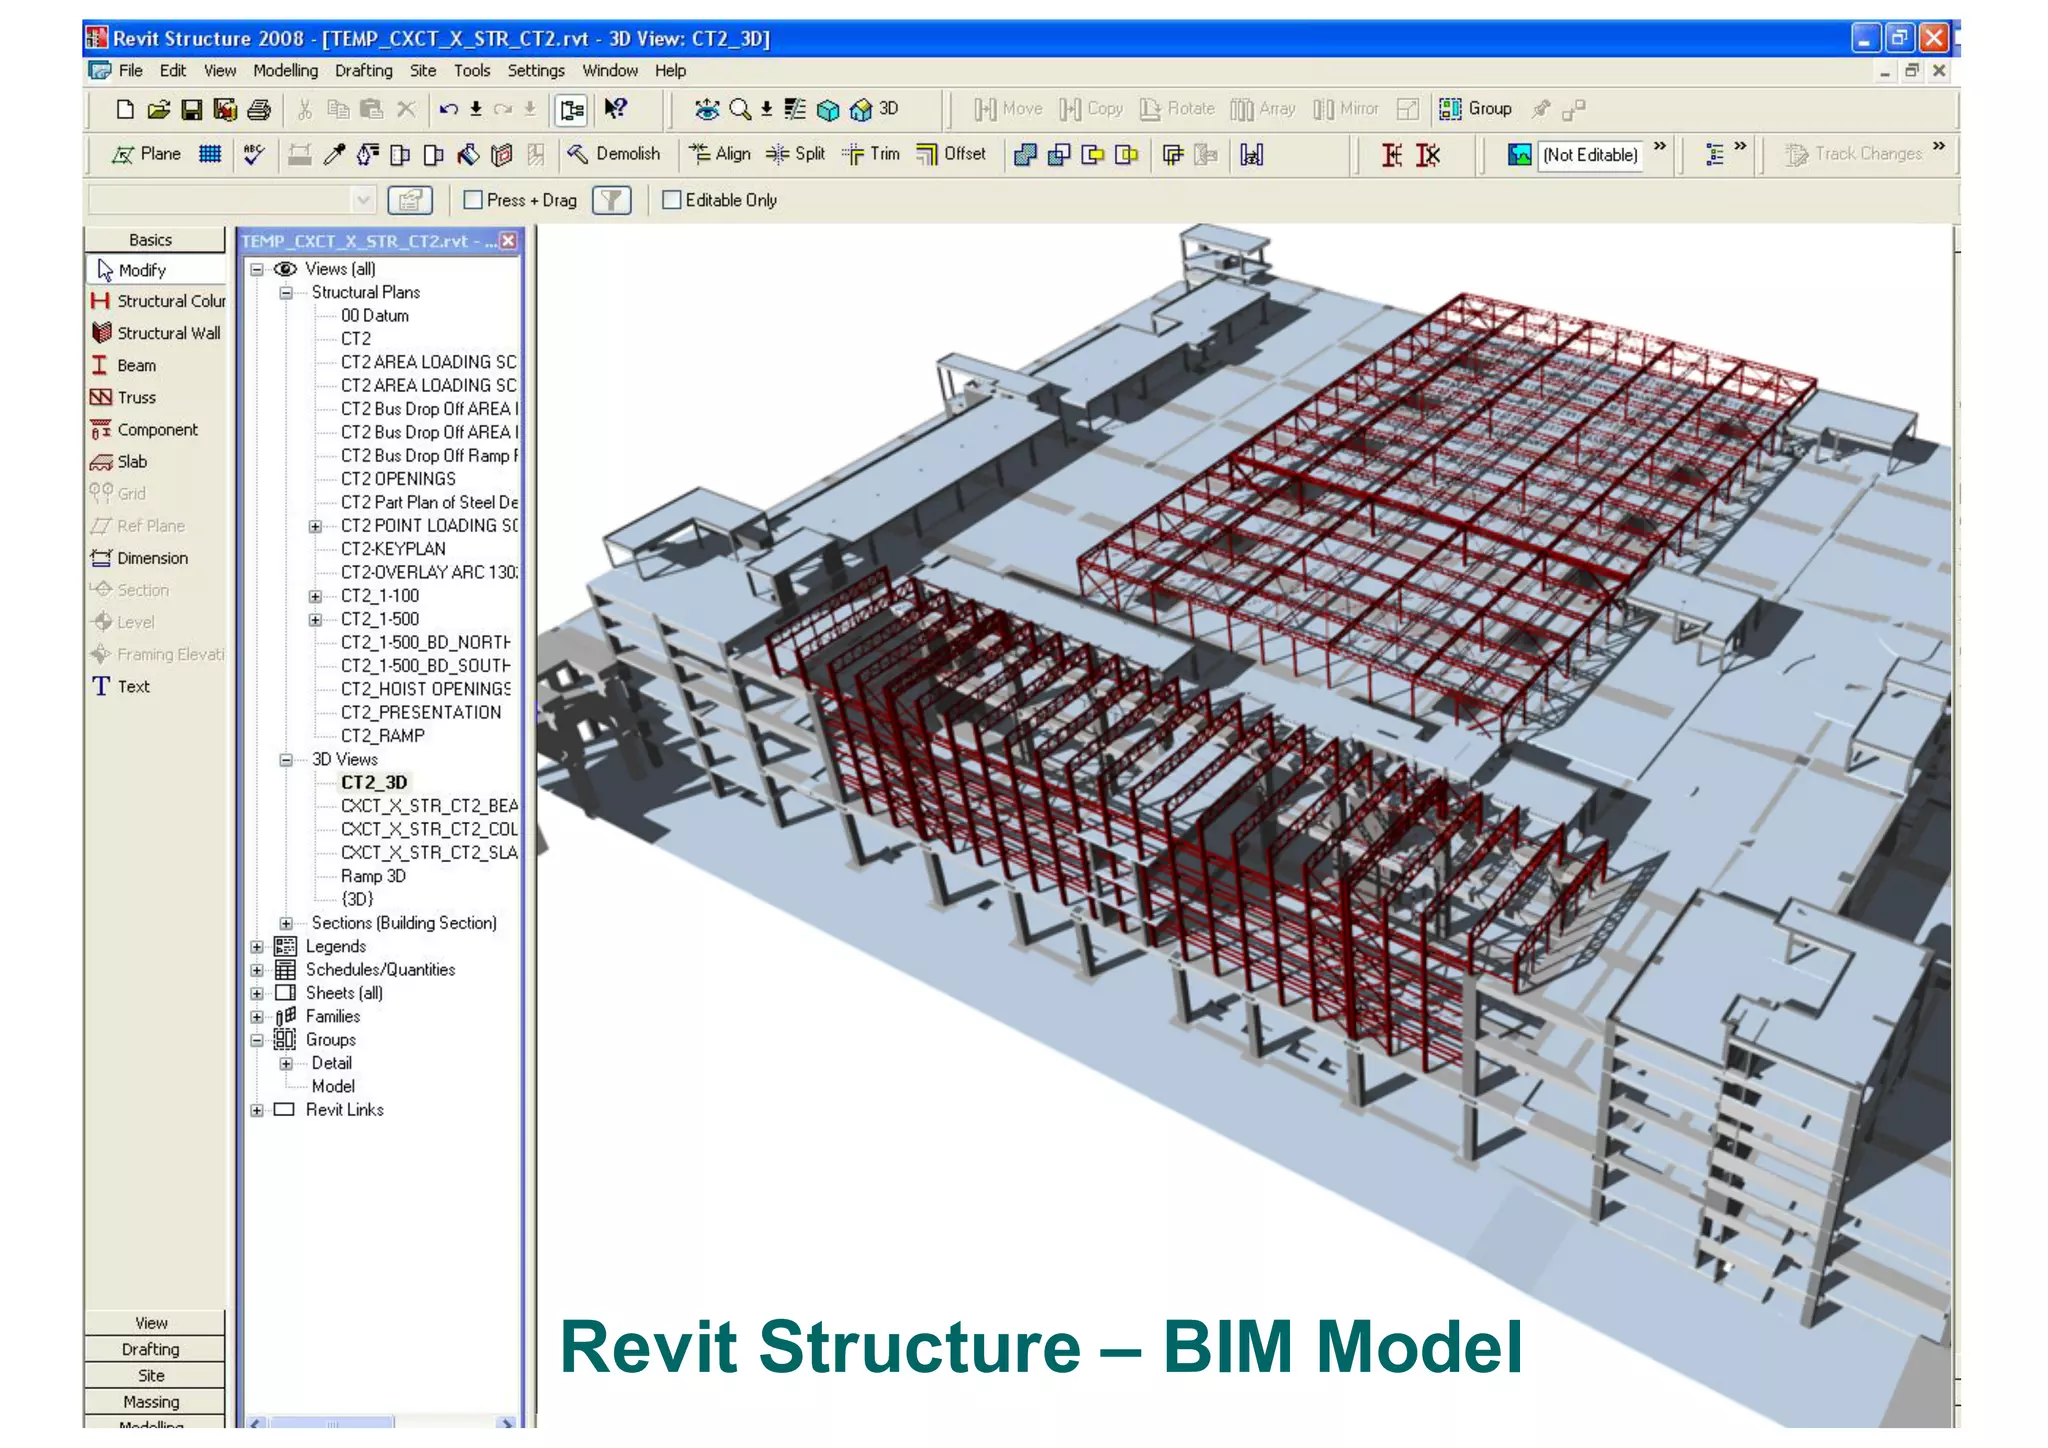
Task: Click the spelling check icon
Action: tap(254, 154)
